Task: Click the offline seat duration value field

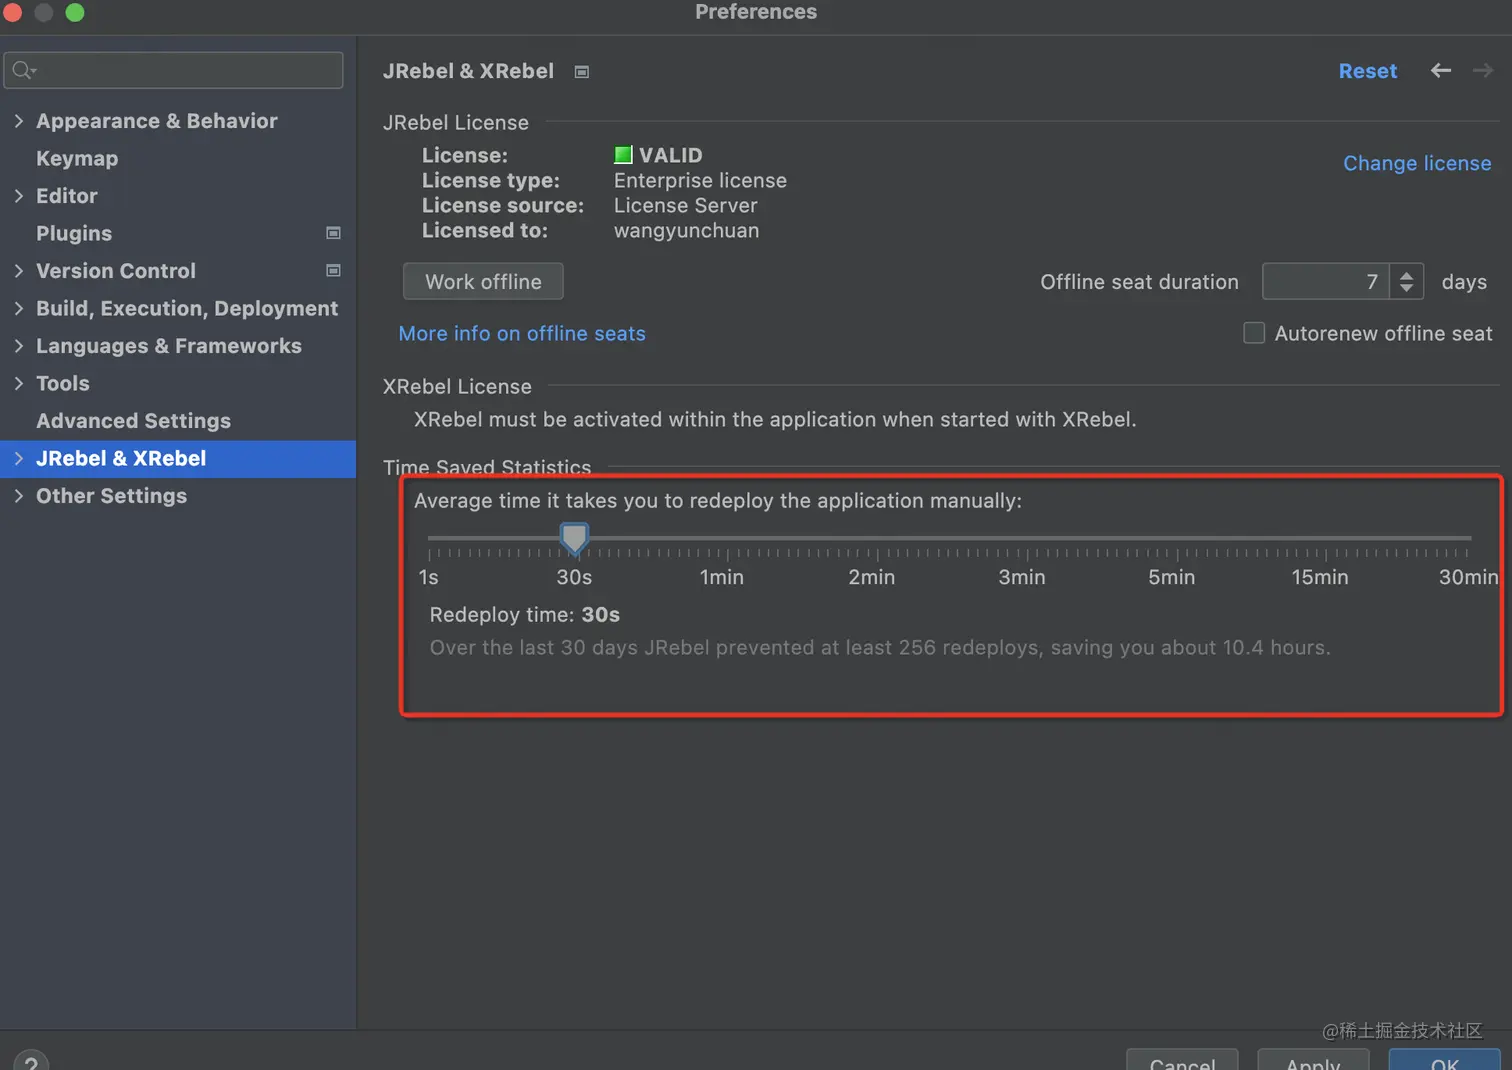Action: tap(1326, 281)
